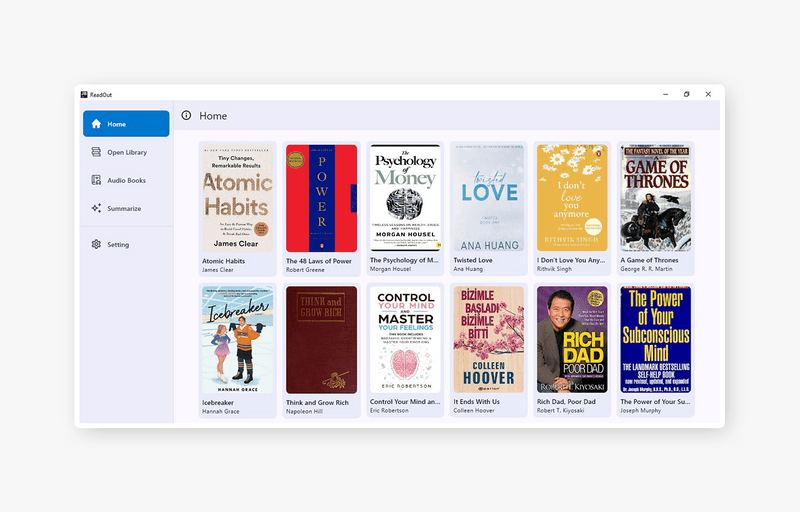800x512 pixels.
Task: Open the Atomic Habits book cover
Action: pos(238,198)
